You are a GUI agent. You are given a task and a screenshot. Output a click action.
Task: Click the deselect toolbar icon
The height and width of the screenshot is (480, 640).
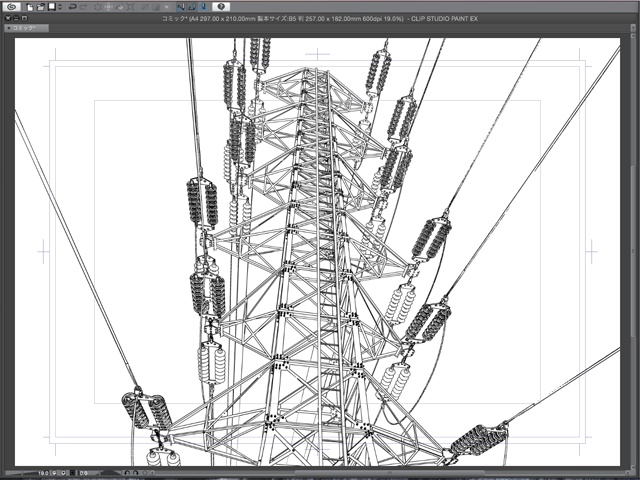[144, 7]
